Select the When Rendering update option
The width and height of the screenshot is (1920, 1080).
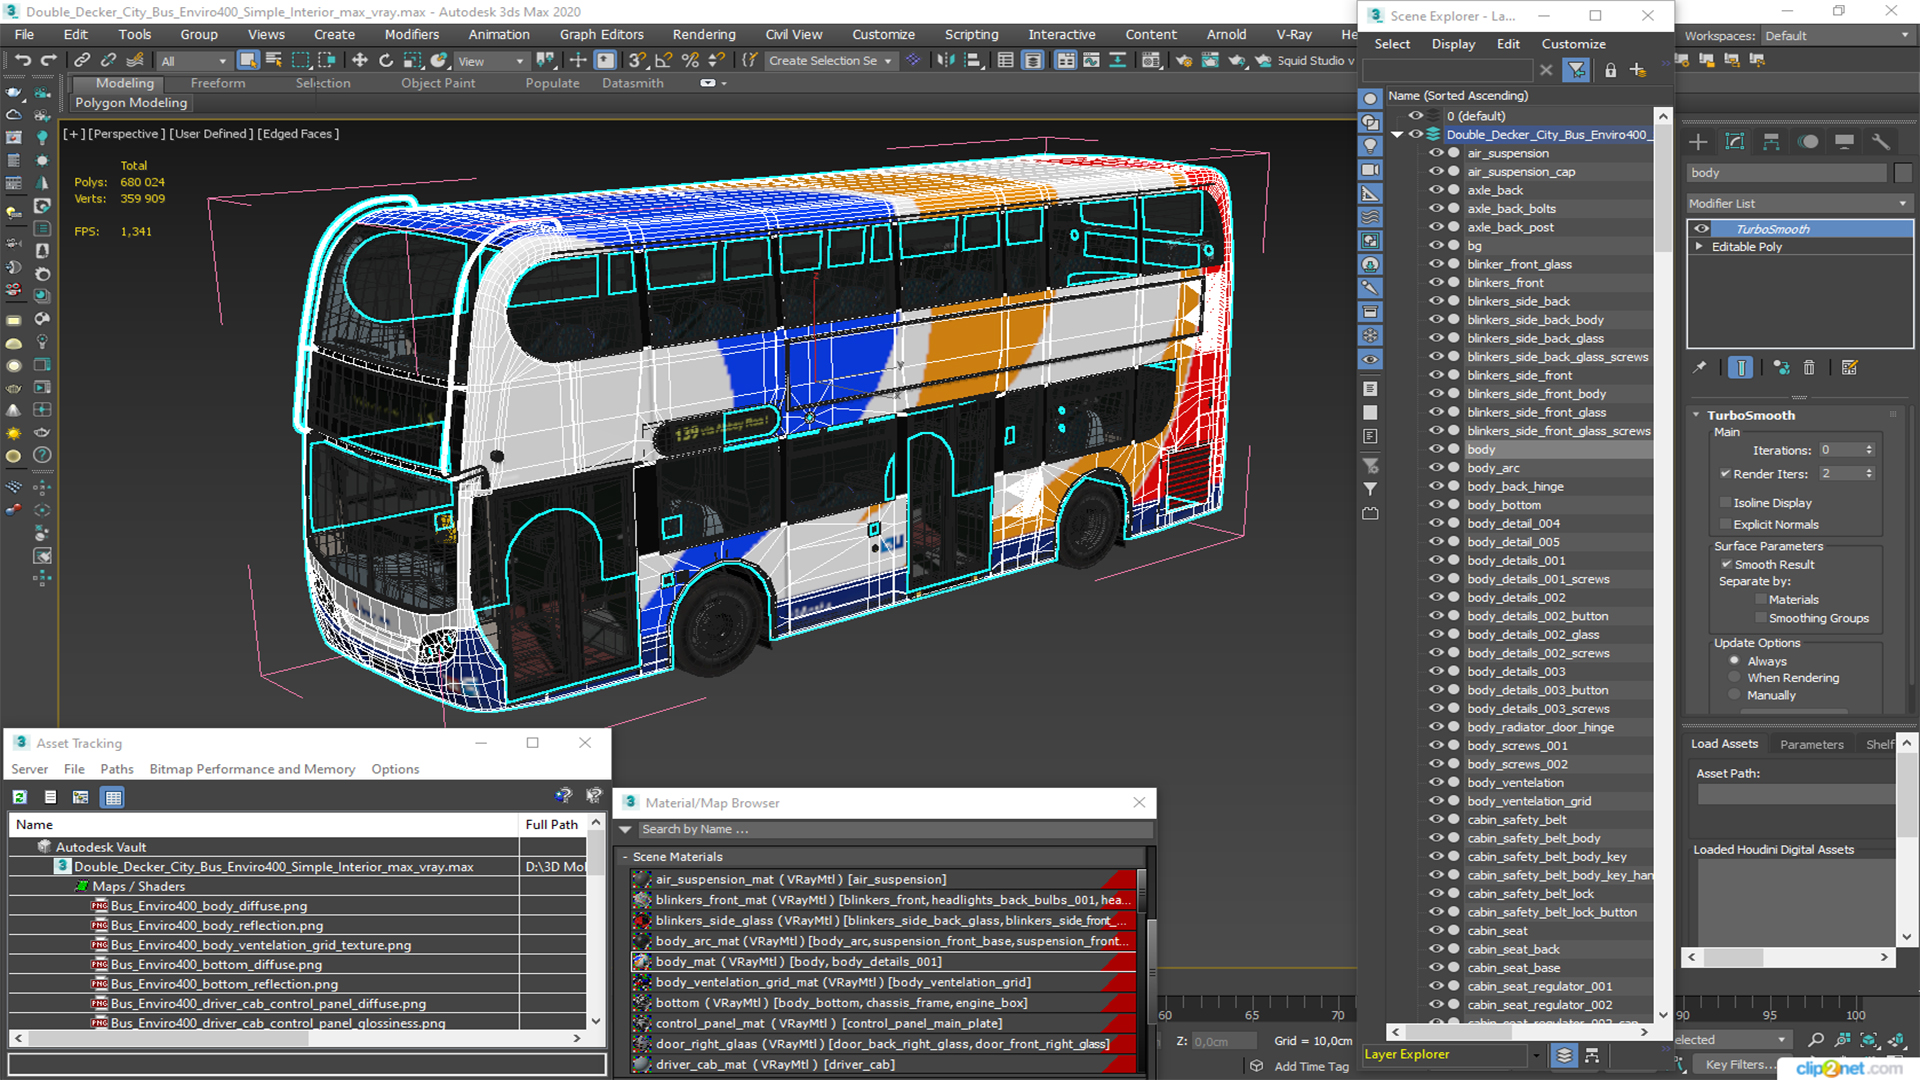1735,678
